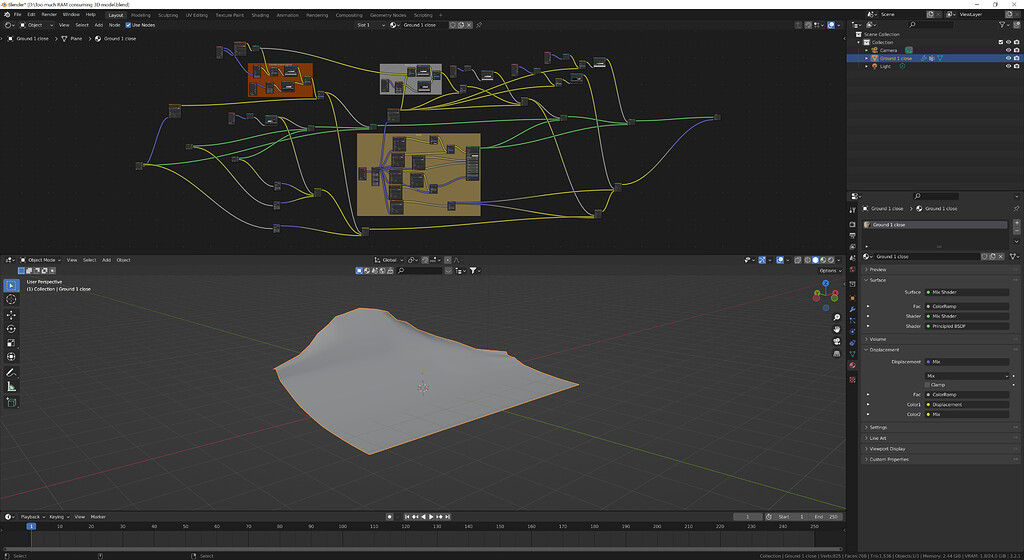The width and height of the screenshot is (1024, 560).
Task: Open viewport header Add menu
Action: click(x=106, y=260)
